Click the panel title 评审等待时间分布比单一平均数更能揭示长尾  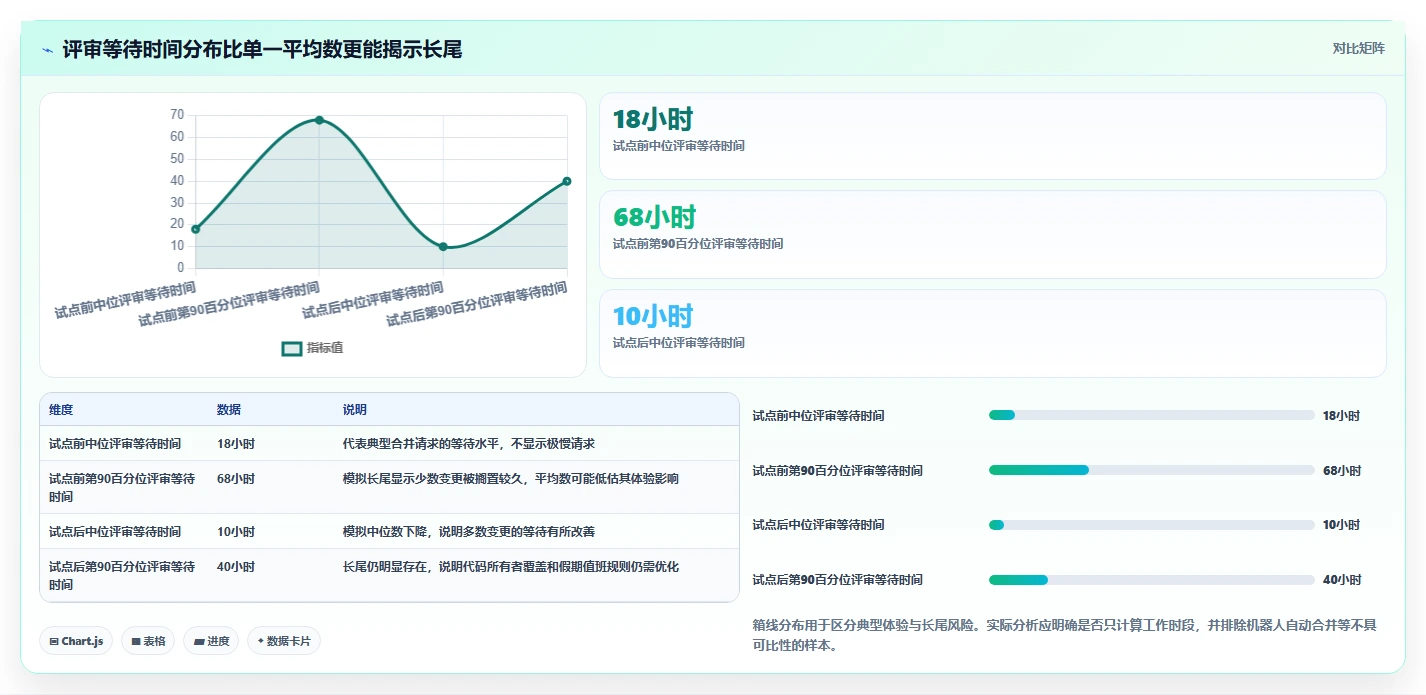pyautogui.click(x=262, y=49)
